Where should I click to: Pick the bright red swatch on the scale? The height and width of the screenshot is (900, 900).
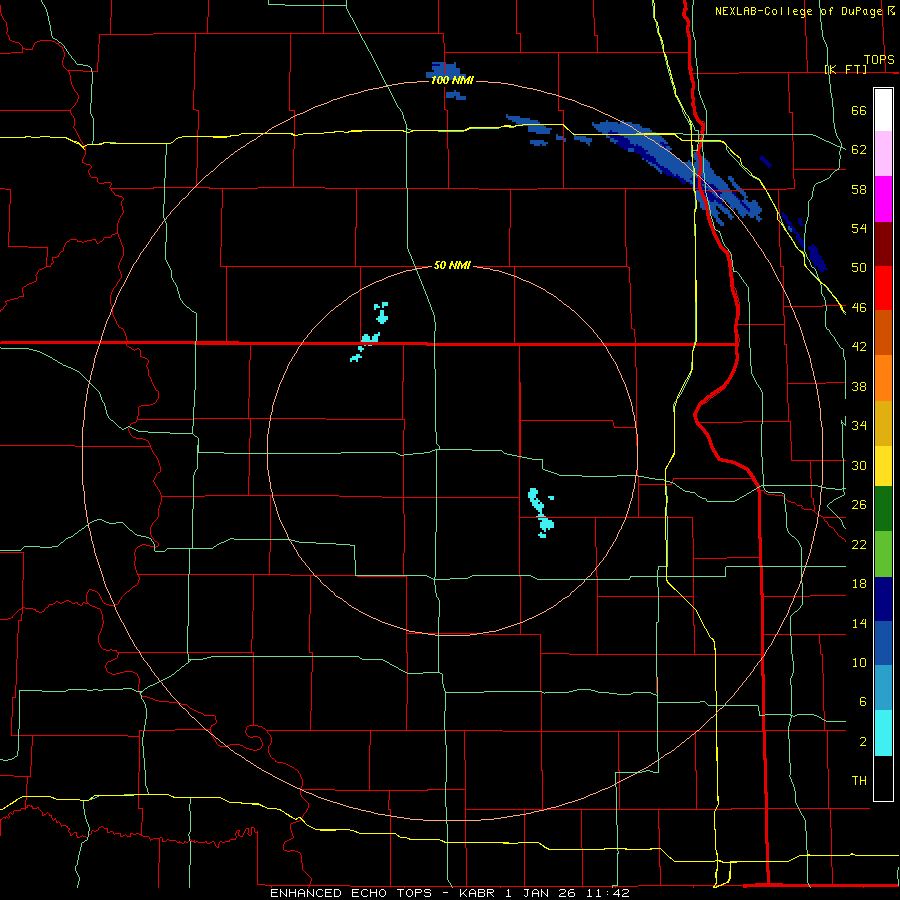click(x=883, y=288)
